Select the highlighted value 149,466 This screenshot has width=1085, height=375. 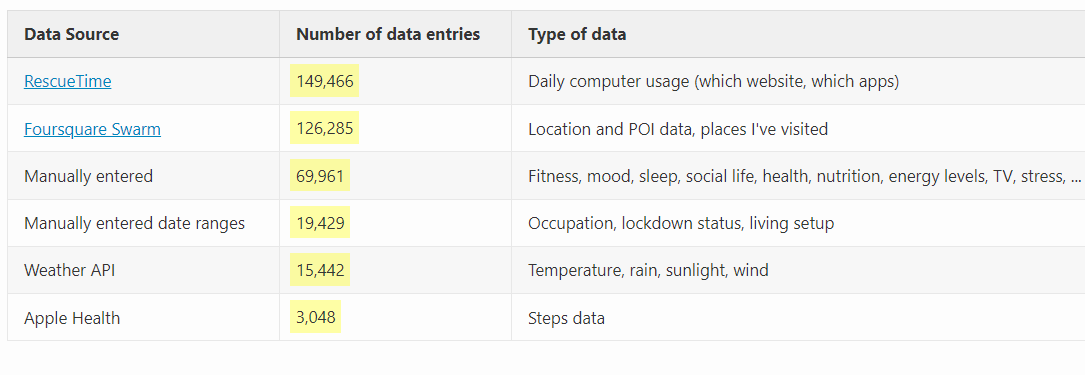(x=325, y=82)
